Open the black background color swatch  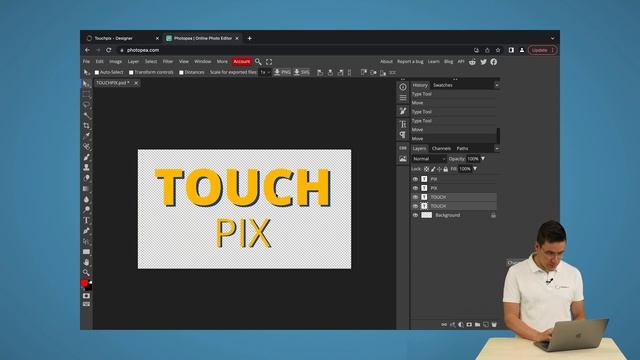[x=89, y=287]
